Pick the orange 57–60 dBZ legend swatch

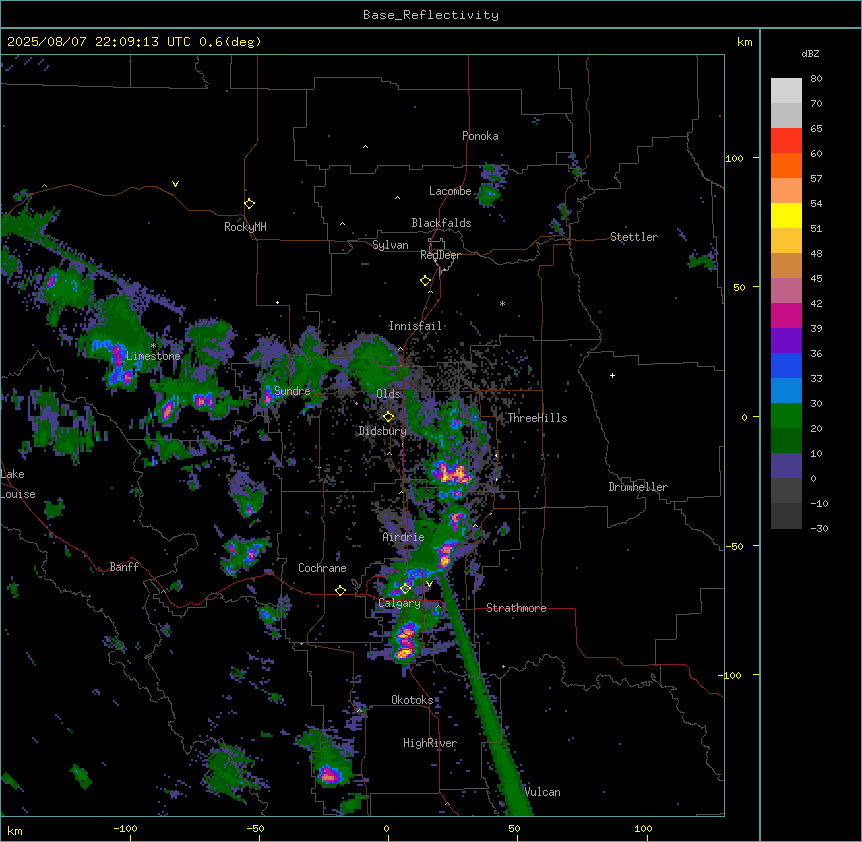tap(786, 165)
